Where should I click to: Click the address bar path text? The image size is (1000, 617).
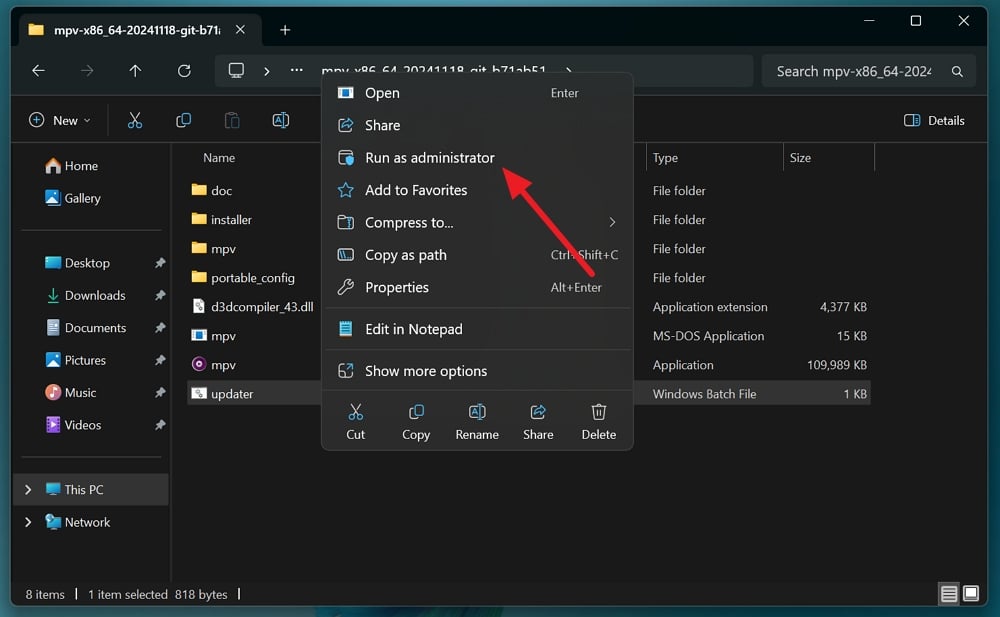434,70
